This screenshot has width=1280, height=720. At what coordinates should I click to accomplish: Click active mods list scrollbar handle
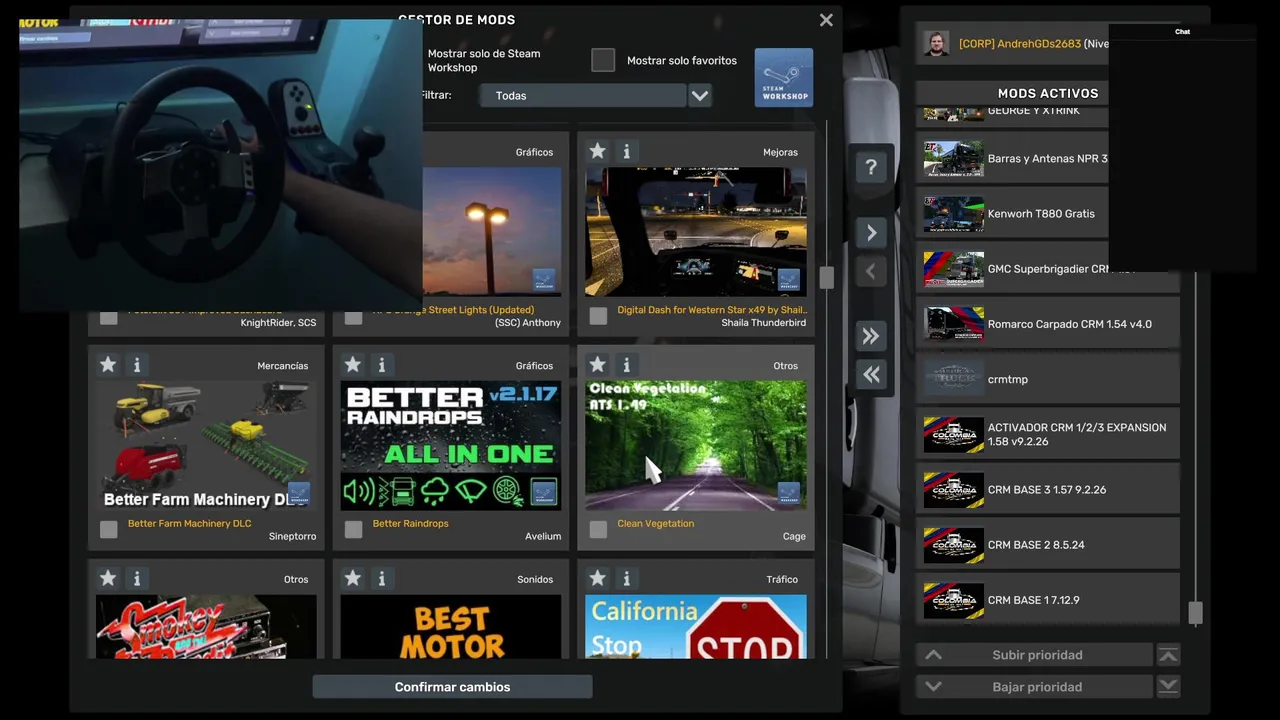(x=1195, y=613)
